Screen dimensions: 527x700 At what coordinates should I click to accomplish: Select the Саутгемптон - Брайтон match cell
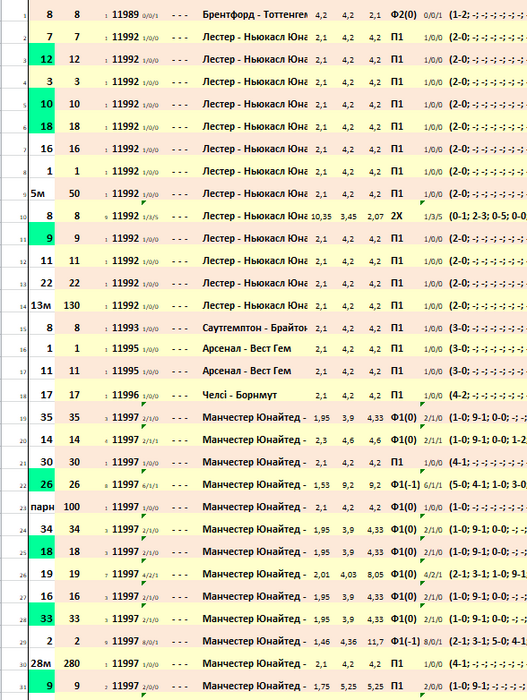[255, 328]
